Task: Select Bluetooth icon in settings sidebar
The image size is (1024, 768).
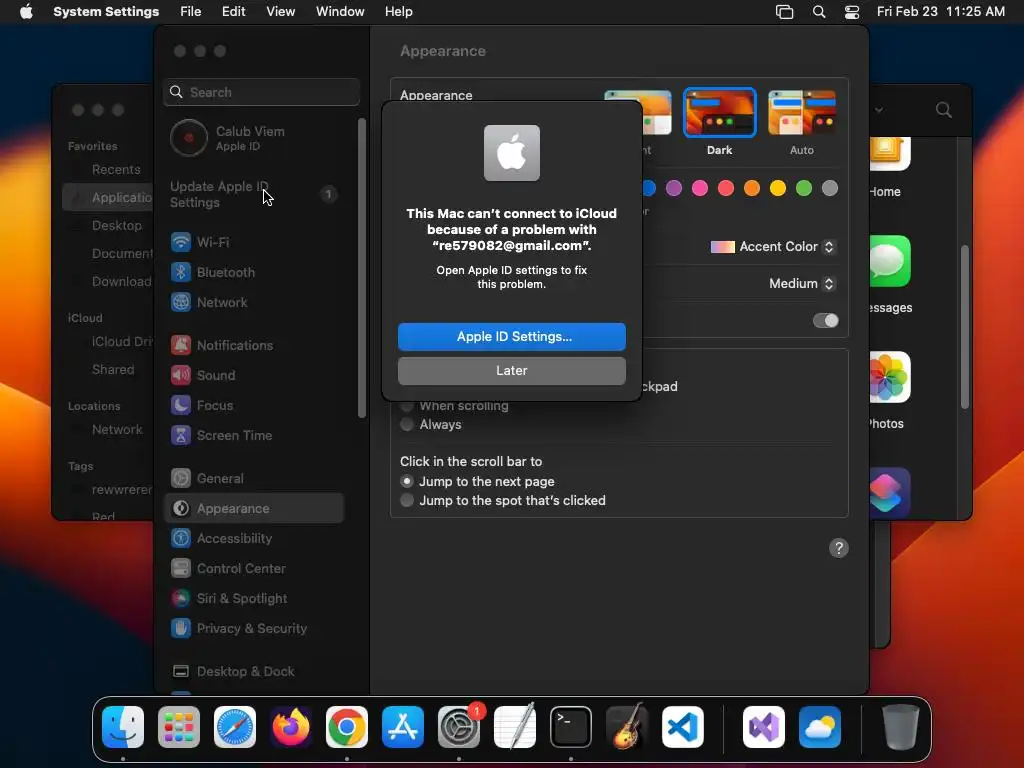Action: (181, 272)
